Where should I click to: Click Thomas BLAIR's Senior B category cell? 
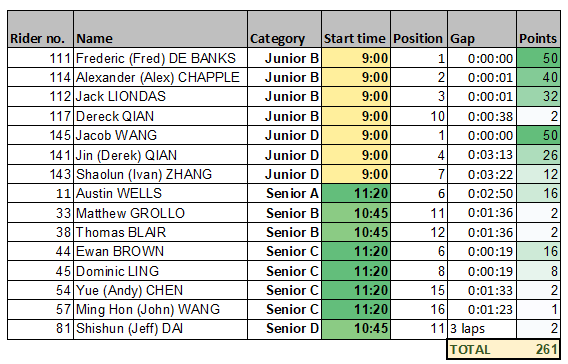285,232
